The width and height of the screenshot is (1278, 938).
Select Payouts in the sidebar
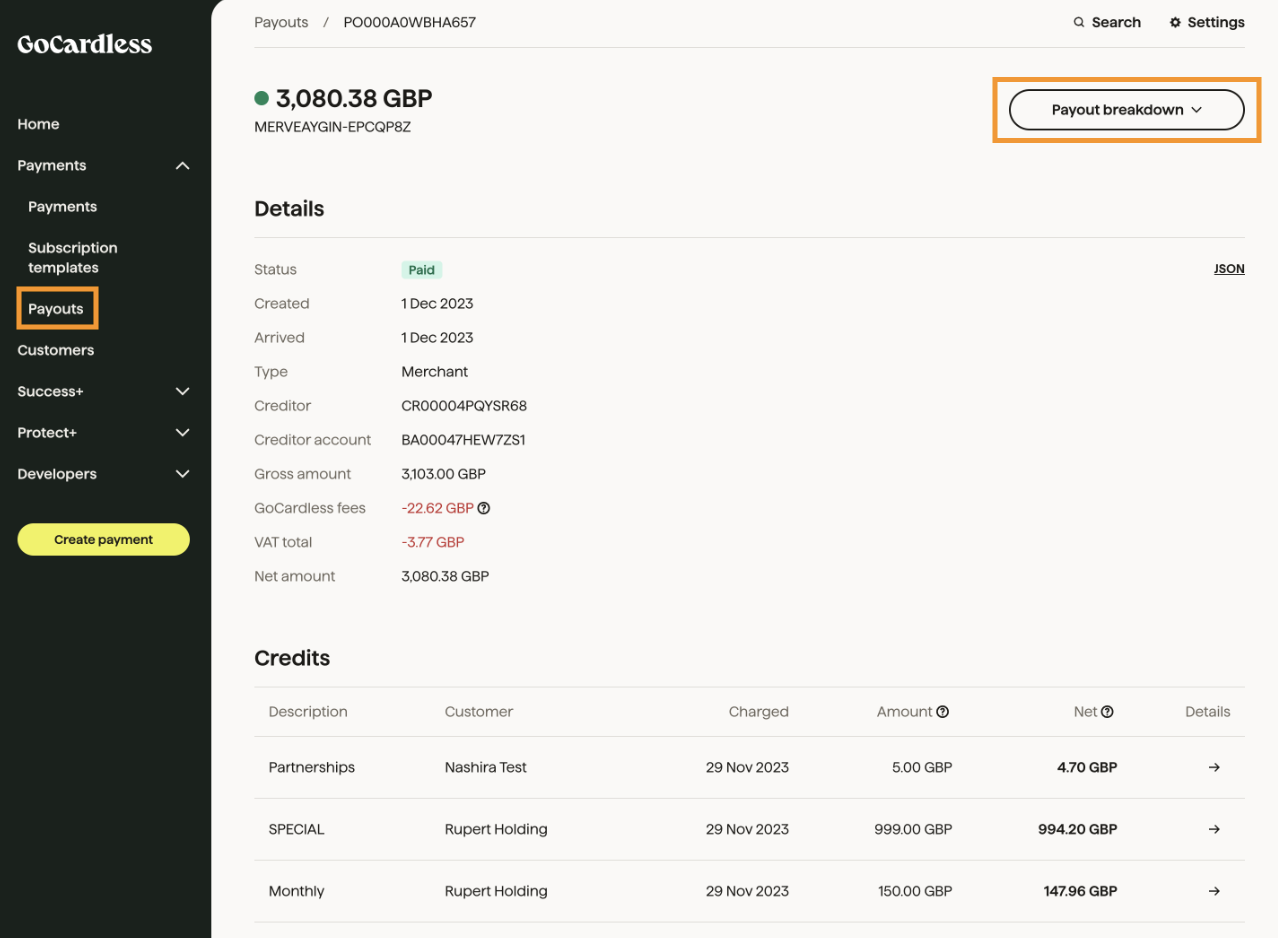56,308
